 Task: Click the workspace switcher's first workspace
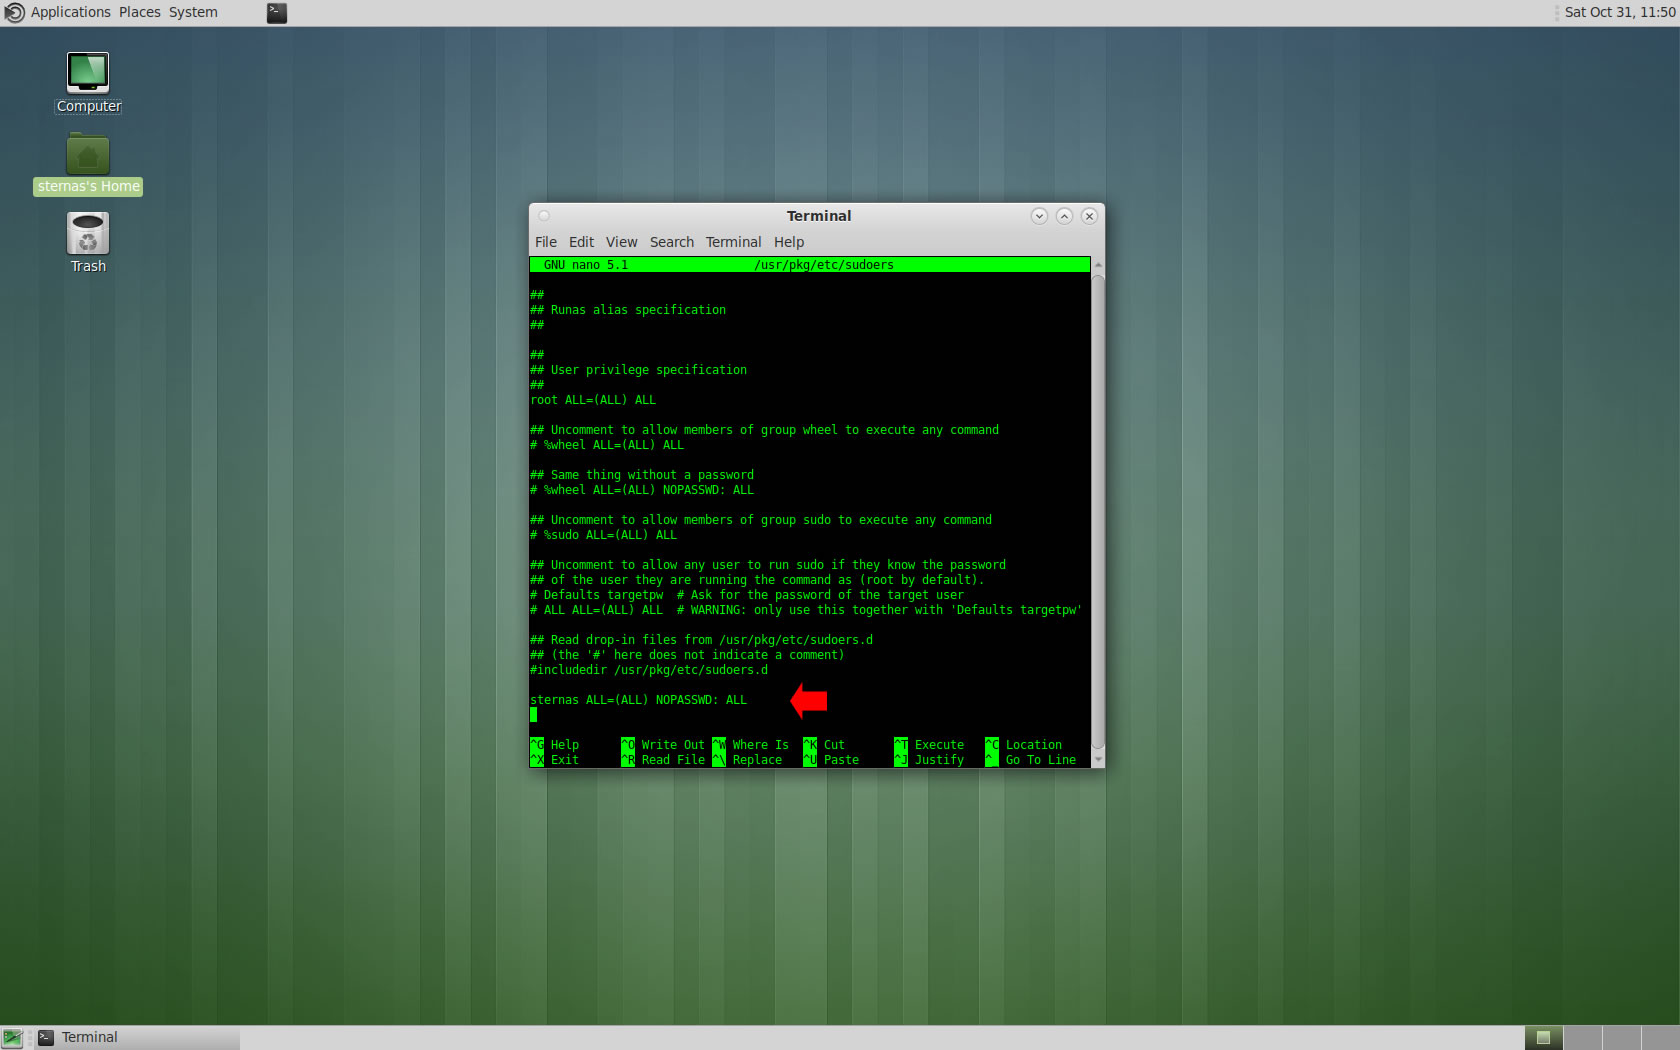tap(1543, 1037)
